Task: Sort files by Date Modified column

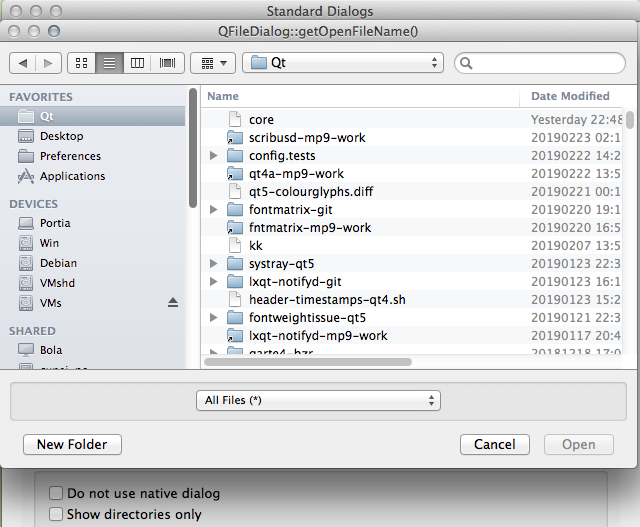Action: [x=570, y=96]
